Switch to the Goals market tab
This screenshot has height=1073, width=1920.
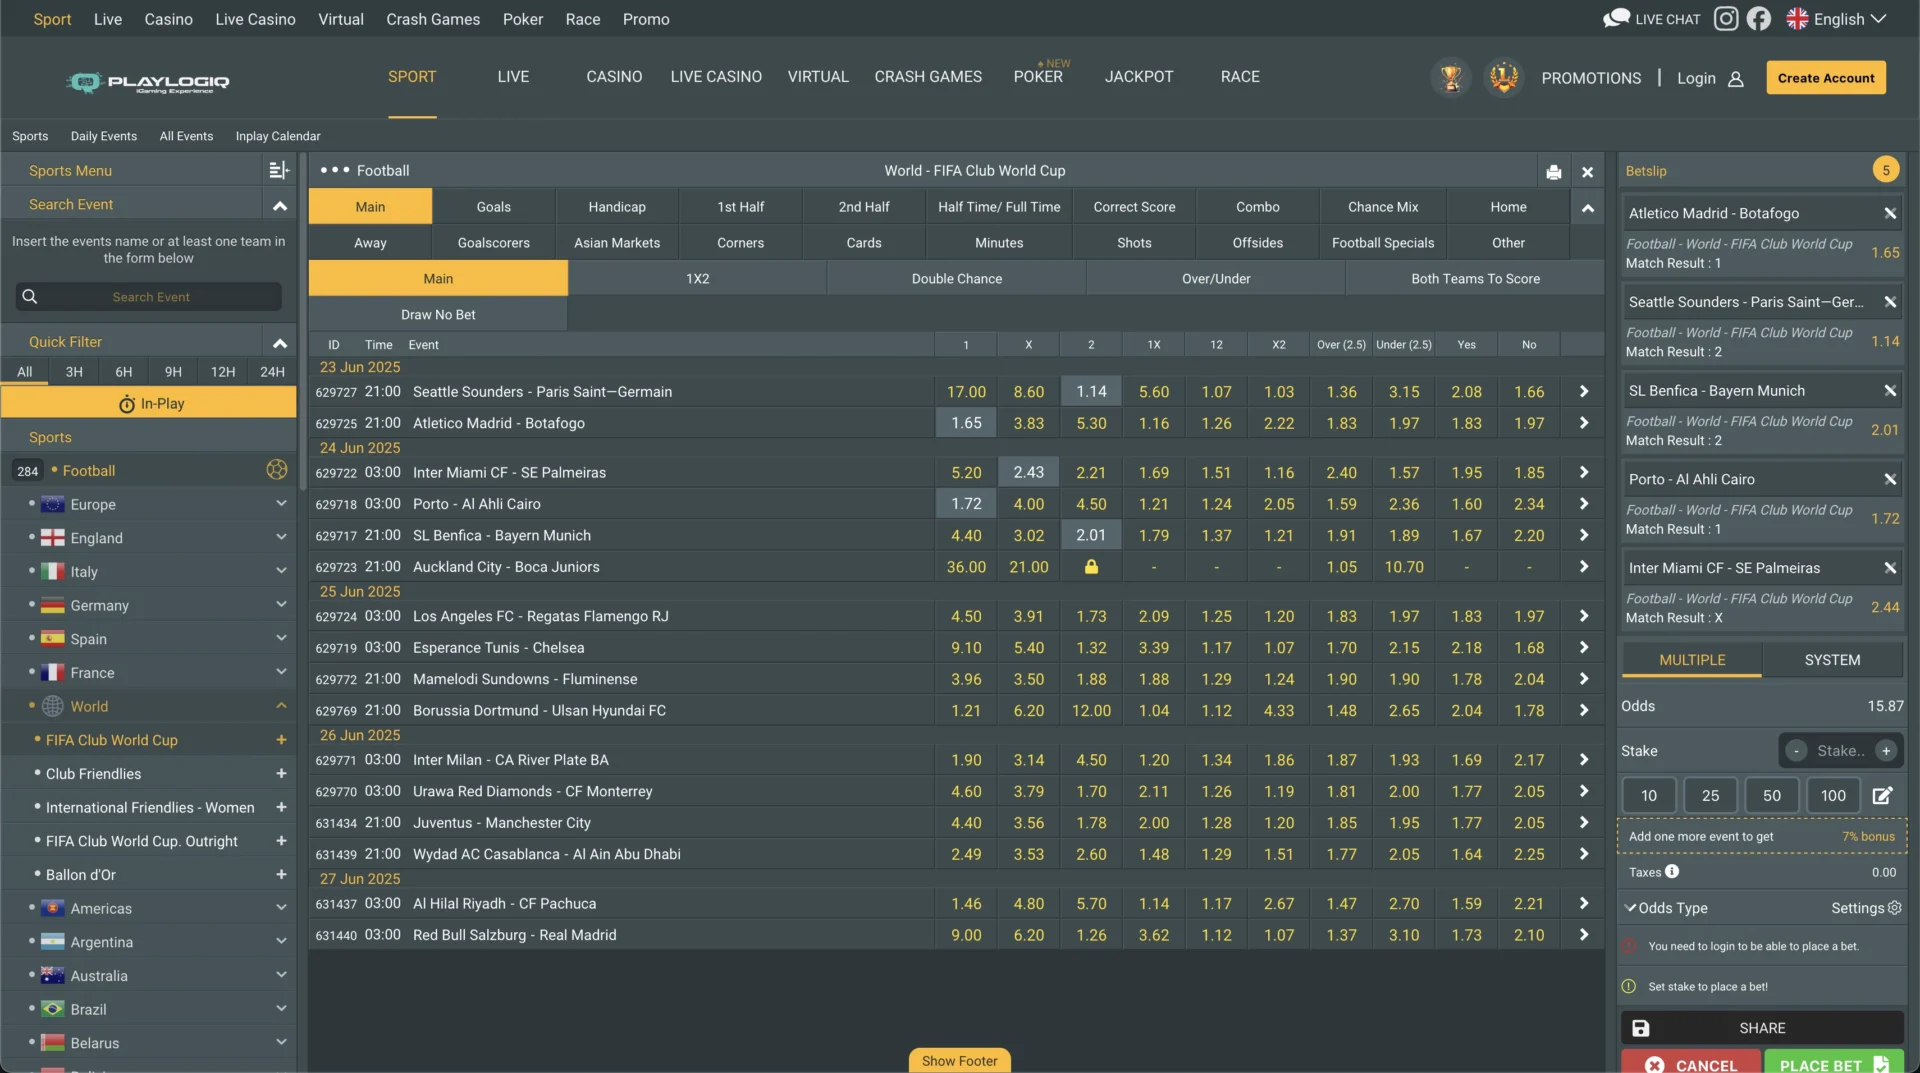click(493, 207)
